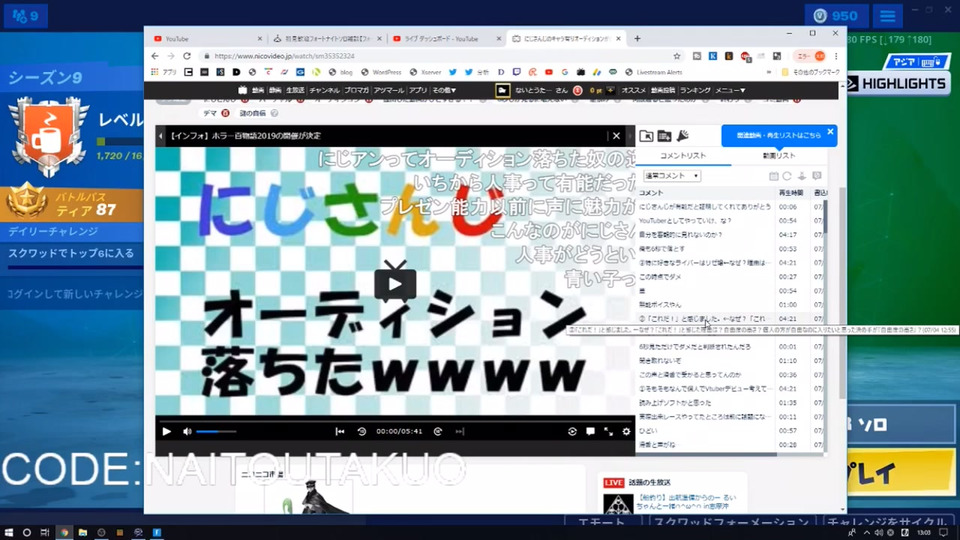This screenshot has width=960, height=540.
Task: Toggle comment list auto-scroll arrow icon
Action: click(x=802, y=176)
